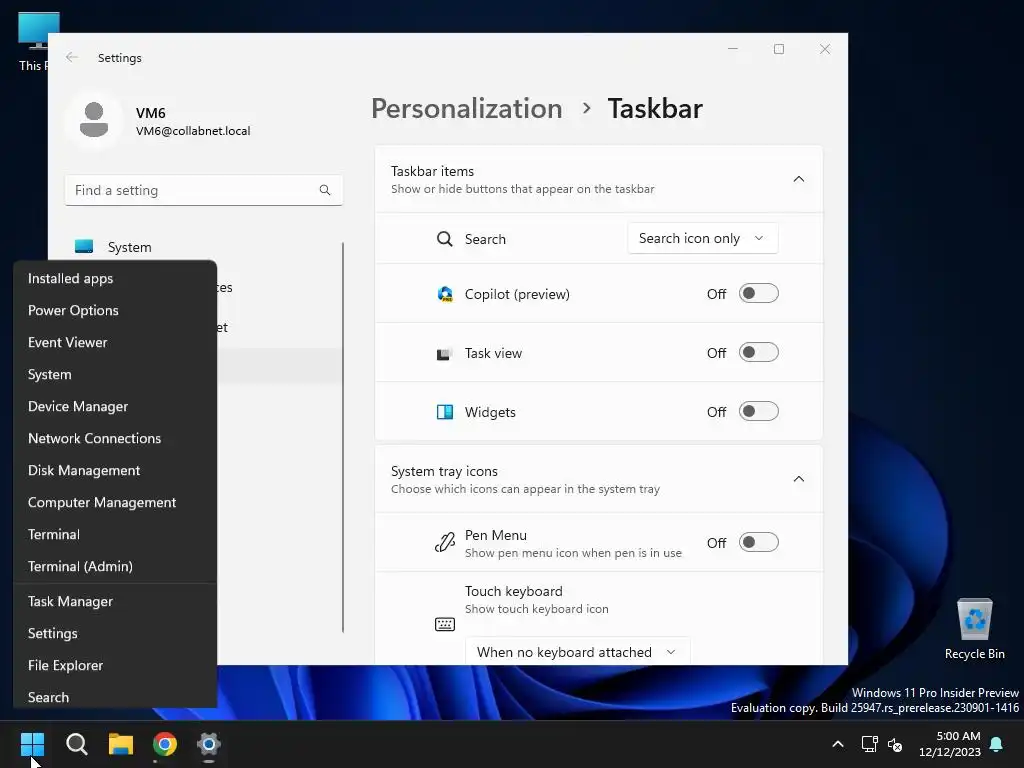Click the Settings gear taskbar icon
Viewport: 1024px width, 768px height.
coord(209,744)
